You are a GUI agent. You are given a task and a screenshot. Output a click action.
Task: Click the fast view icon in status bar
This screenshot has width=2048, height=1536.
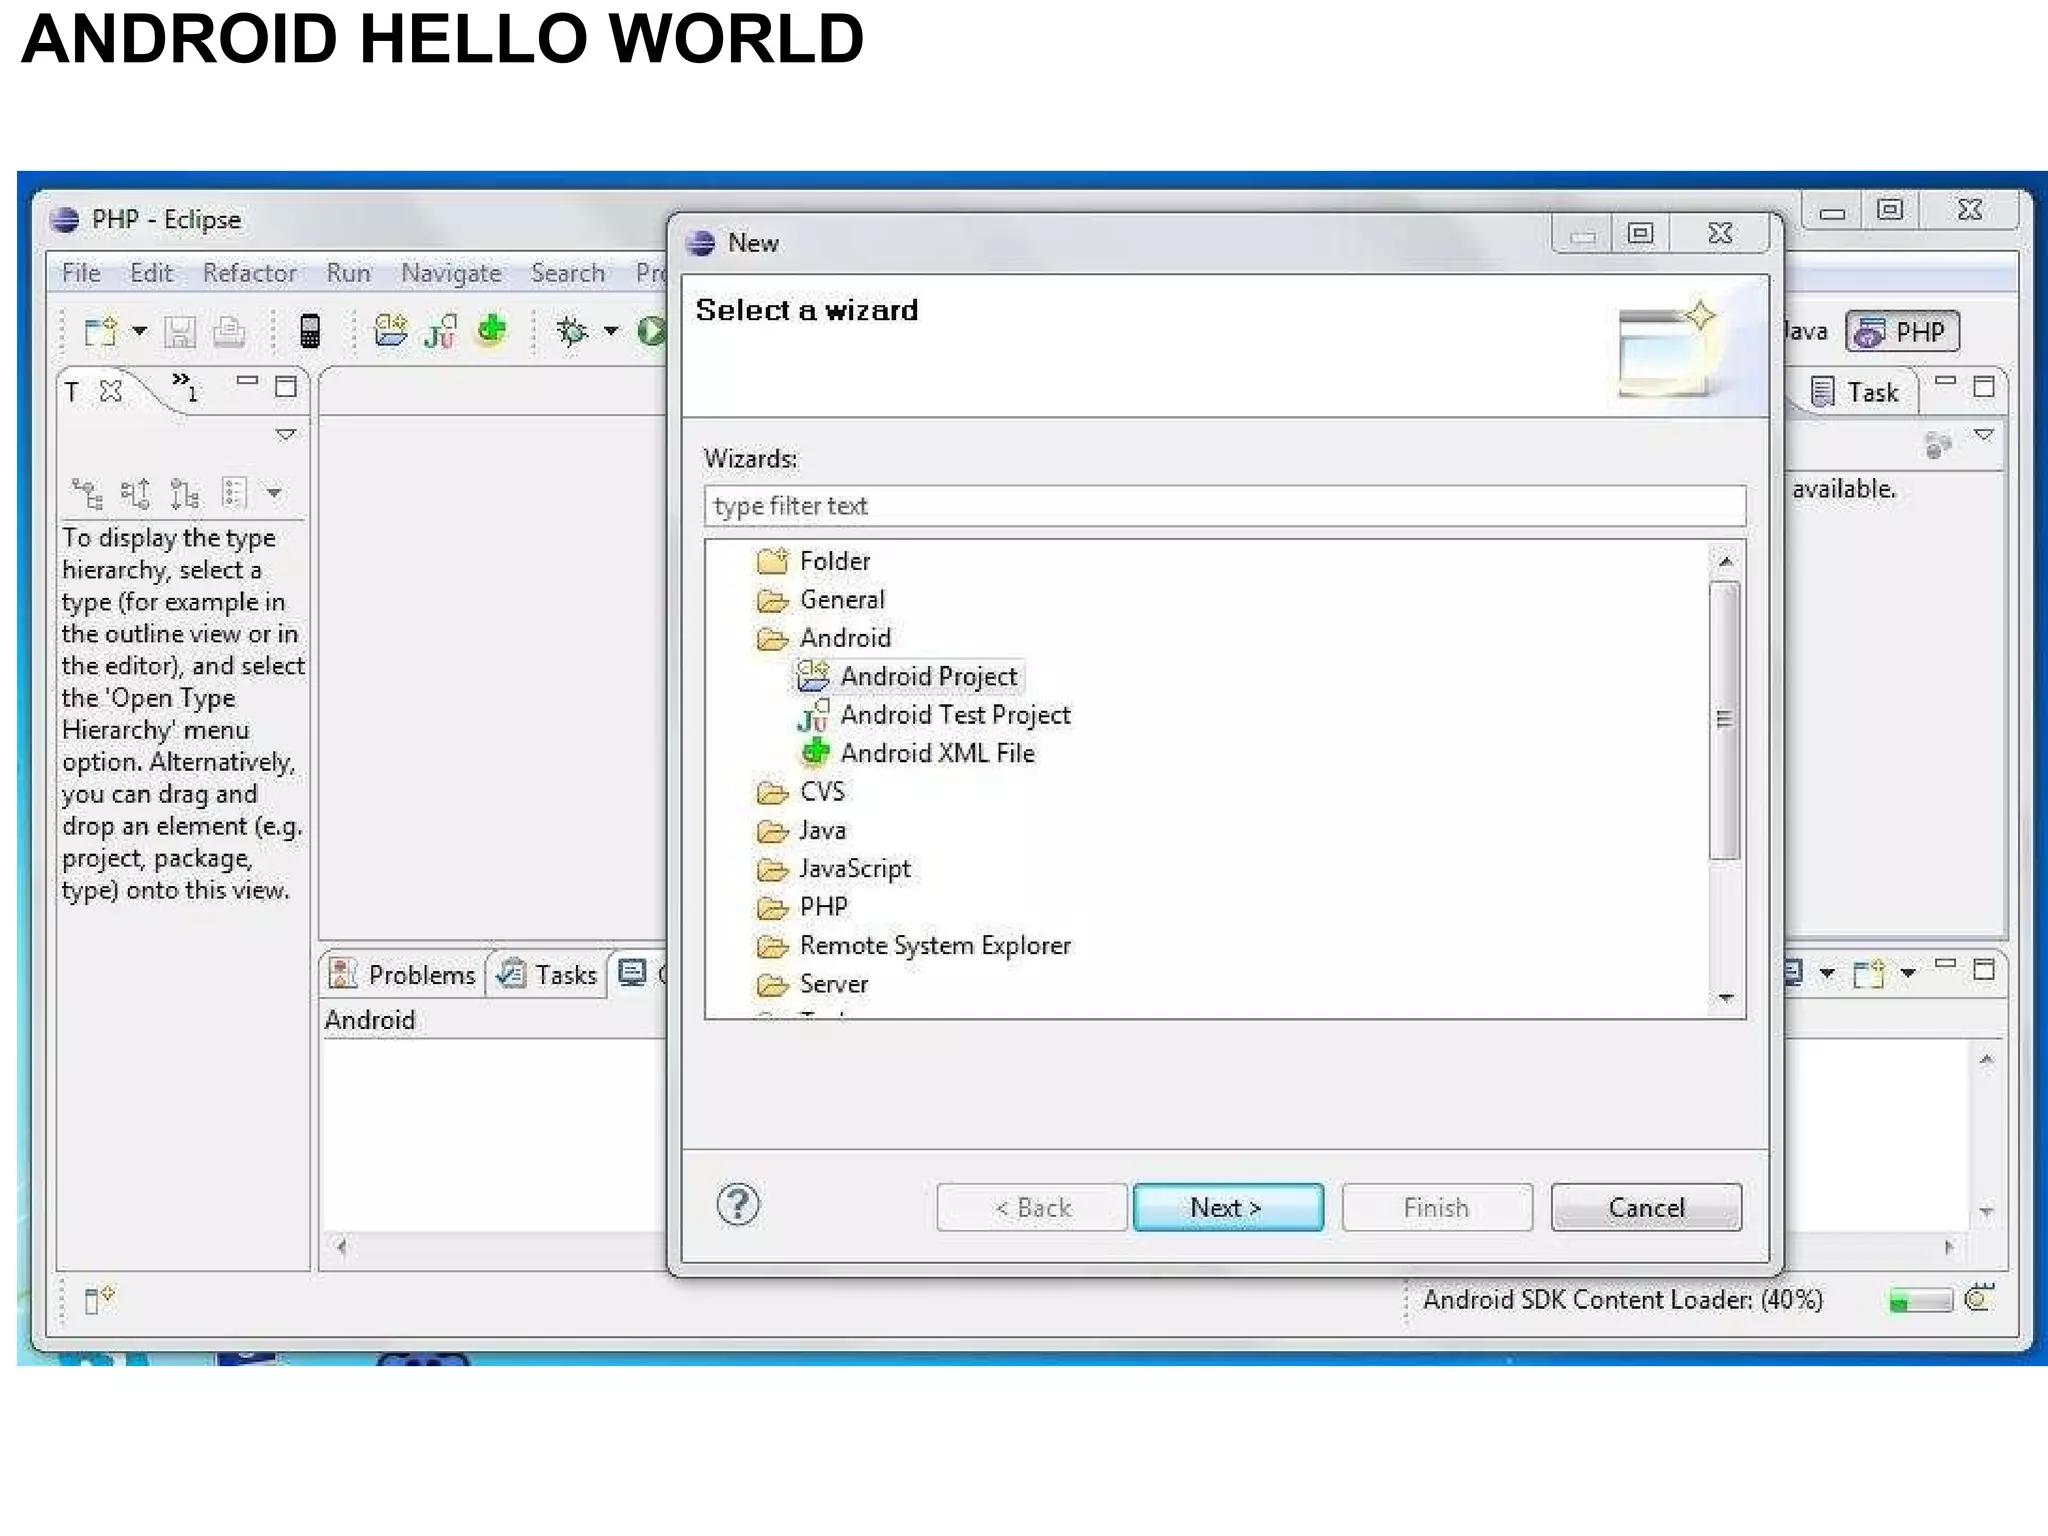99,1299
